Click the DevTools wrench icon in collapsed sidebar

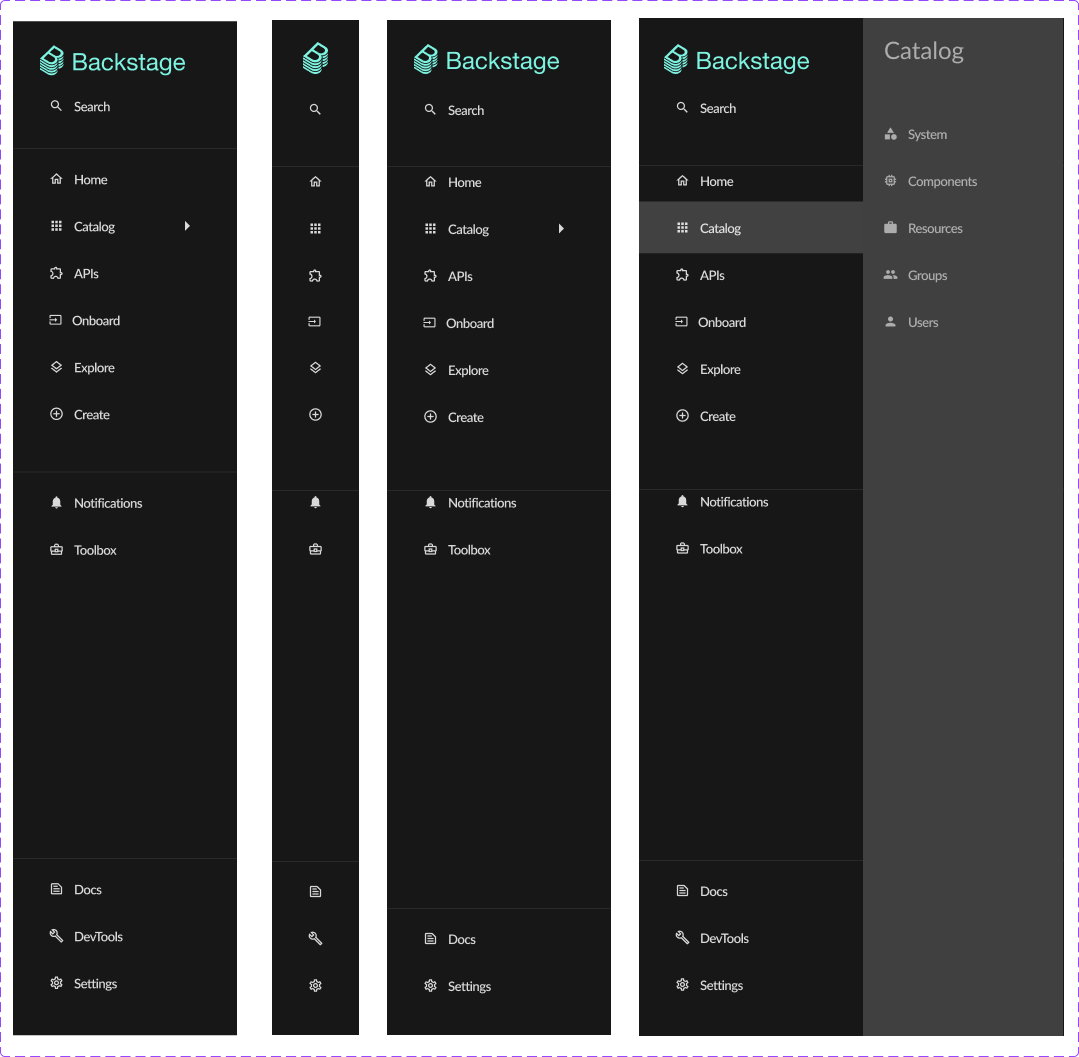315,938
